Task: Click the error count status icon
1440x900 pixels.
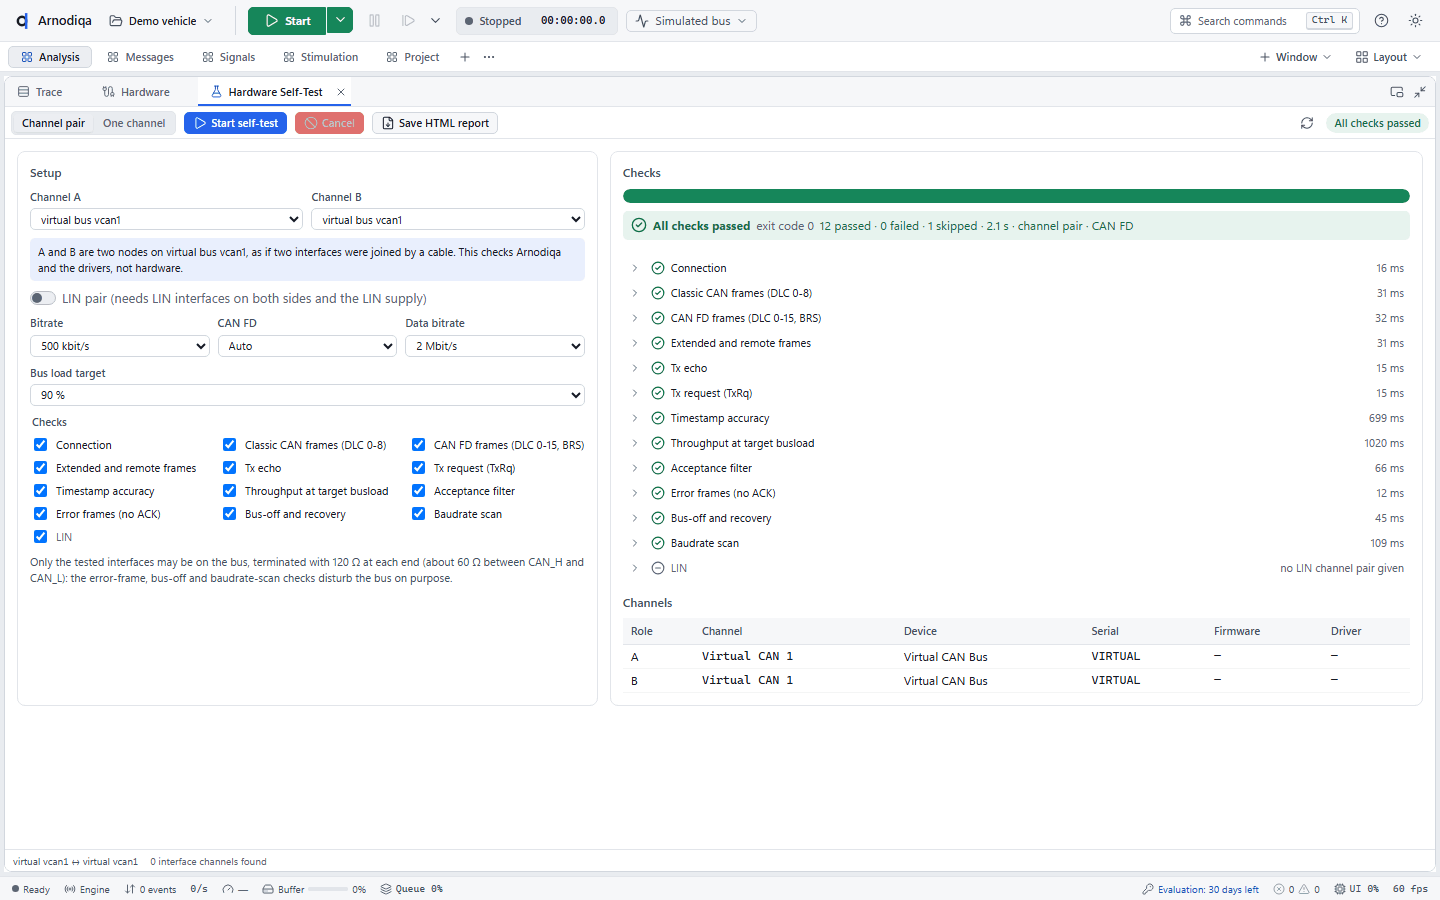Action: tap(1279, 889)
